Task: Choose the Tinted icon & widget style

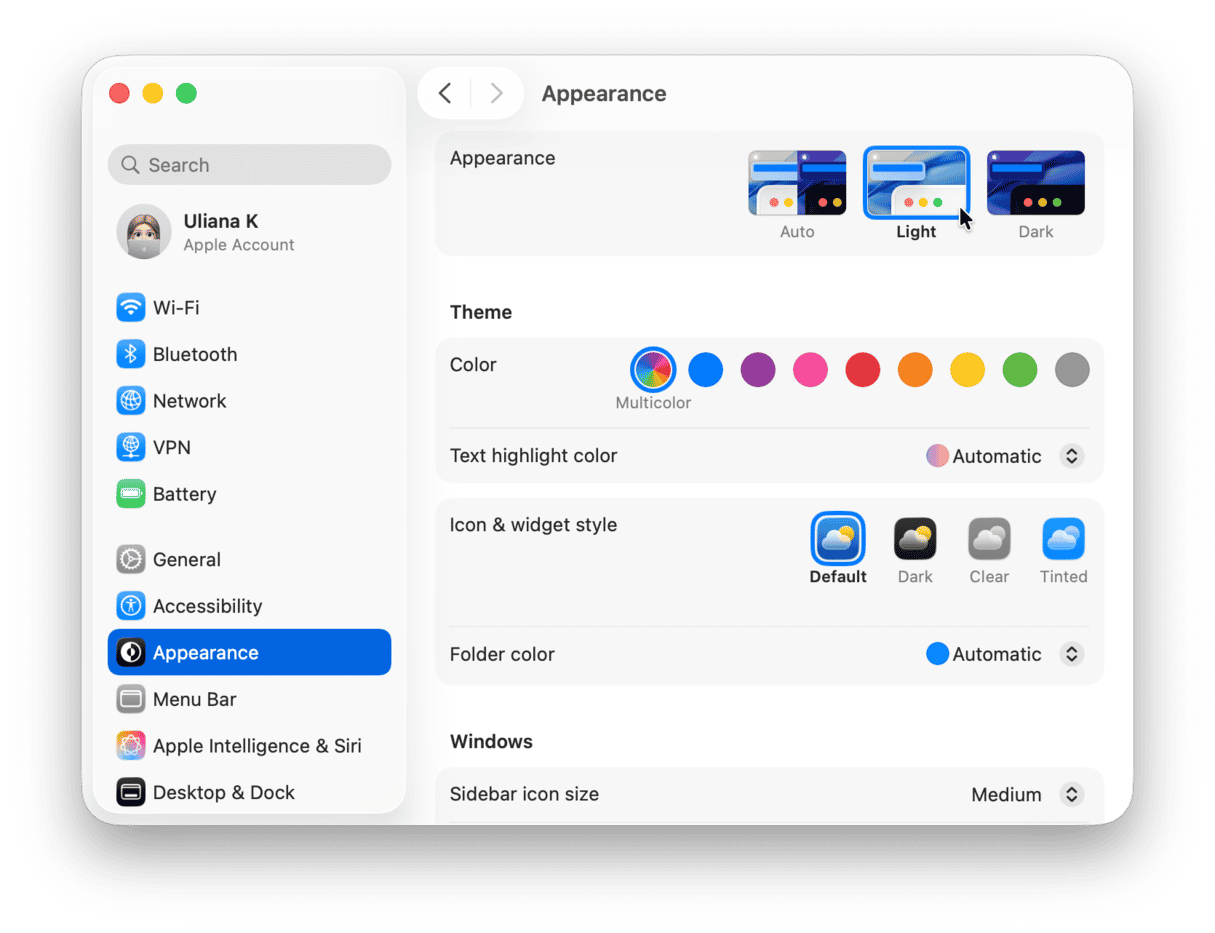Action: pos(1063,539)
